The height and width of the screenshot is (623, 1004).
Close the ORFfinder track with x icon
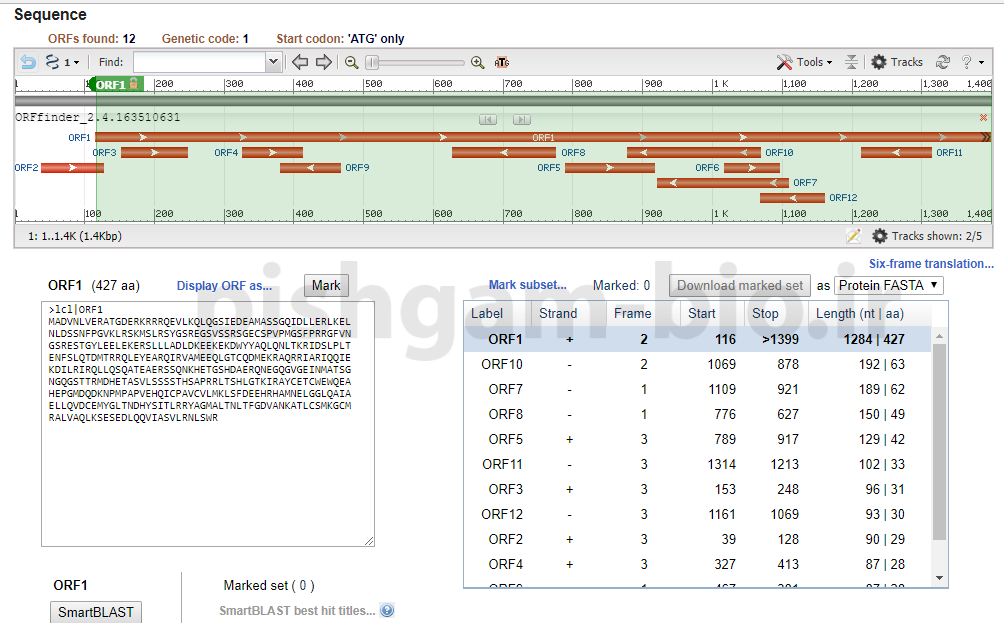tap(983, 117)
